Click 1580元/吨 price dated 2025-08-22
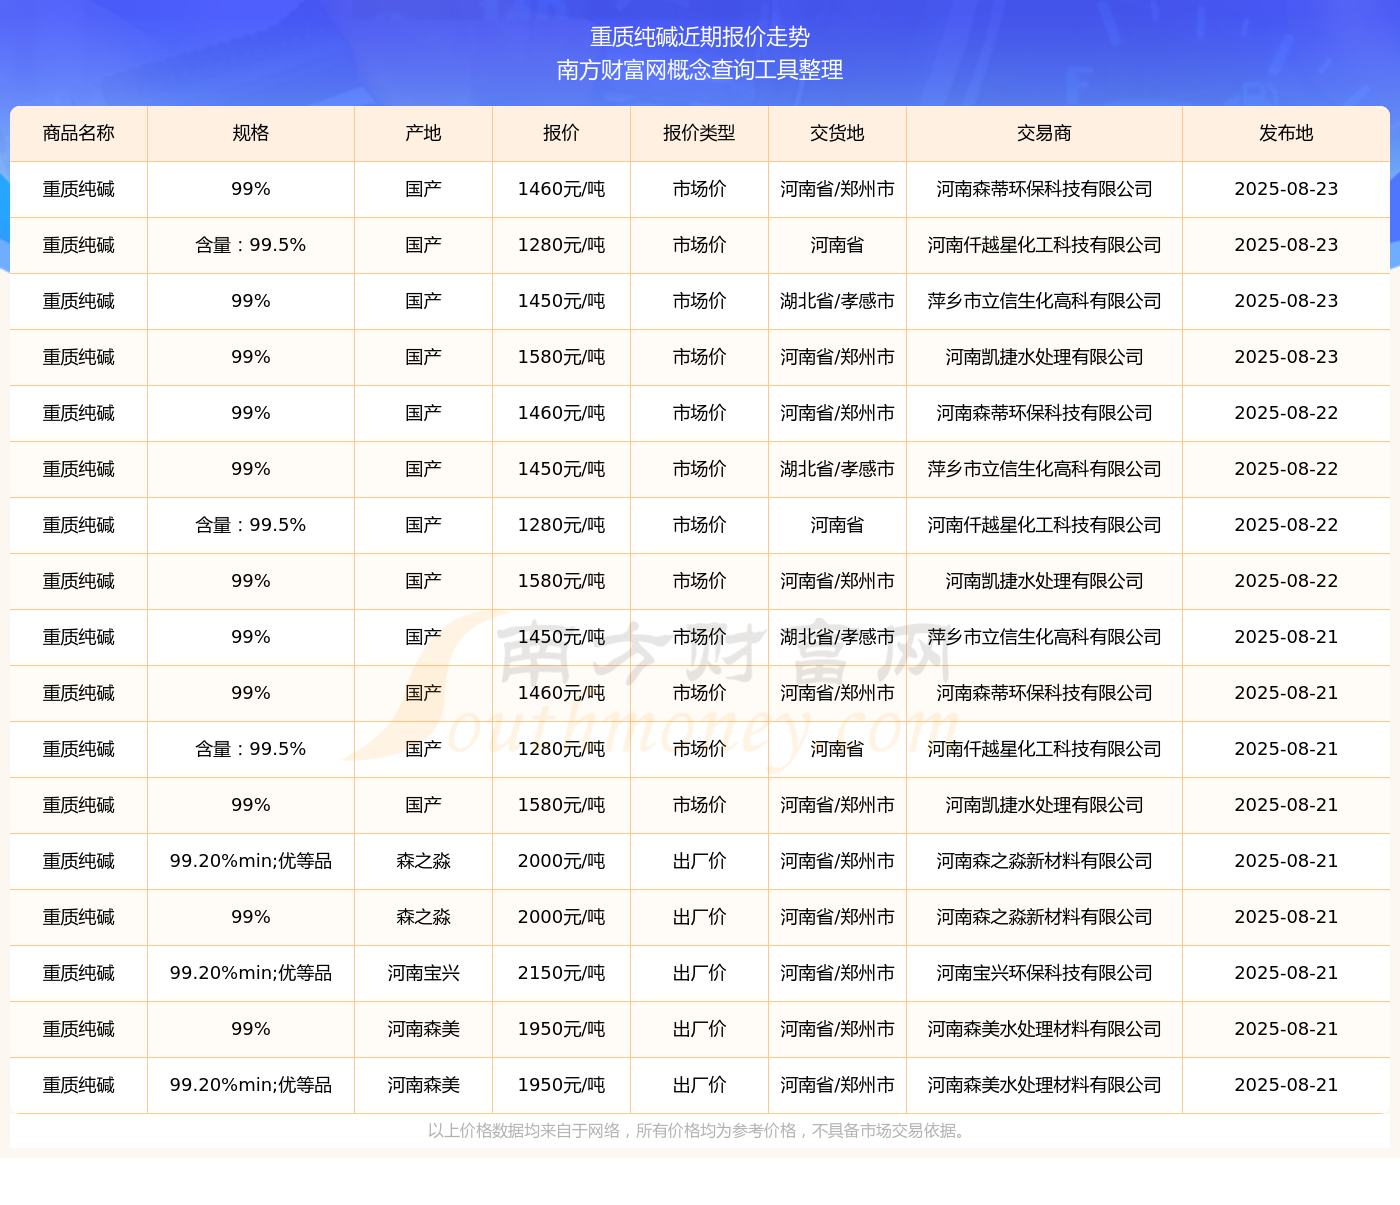This screenshot has height=1205, width=1400. (x=562, y=581)
